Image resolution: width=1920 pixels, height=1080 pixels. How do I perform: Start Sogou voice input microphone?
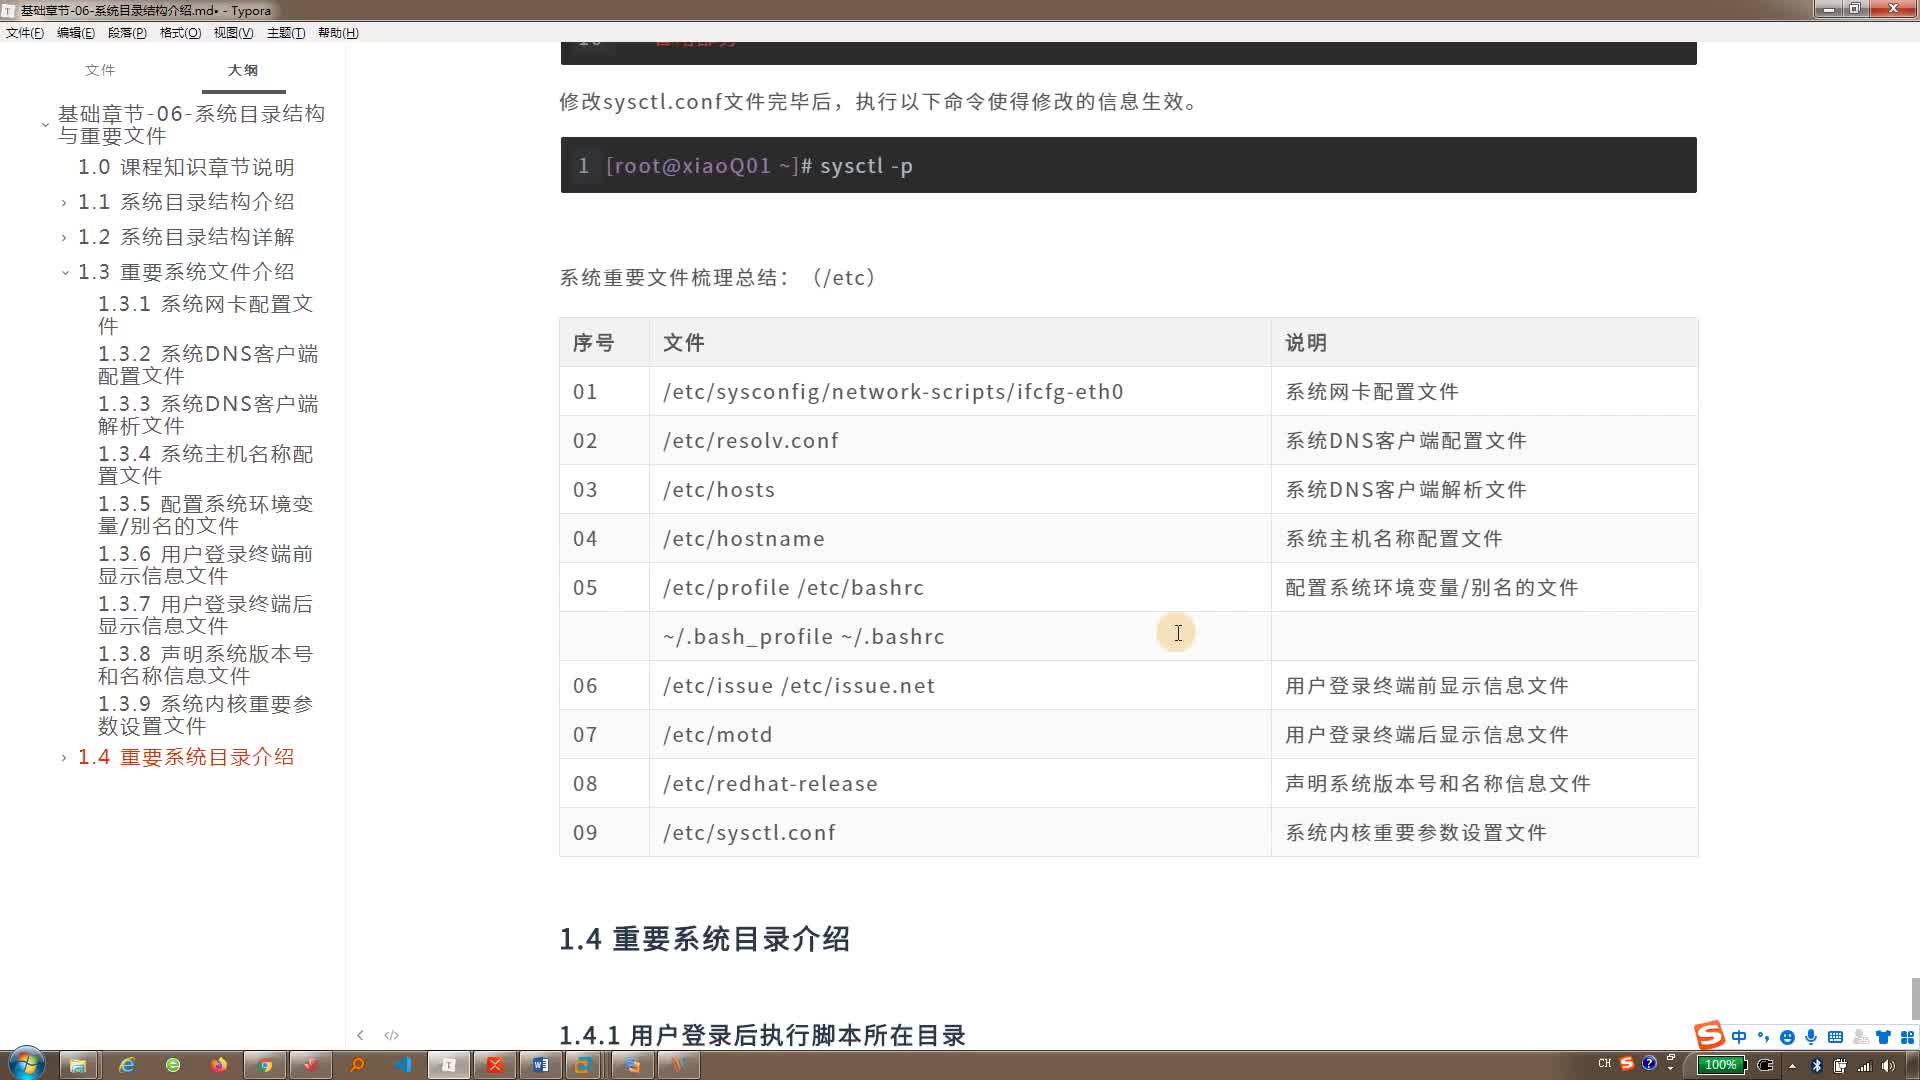1811,1037
